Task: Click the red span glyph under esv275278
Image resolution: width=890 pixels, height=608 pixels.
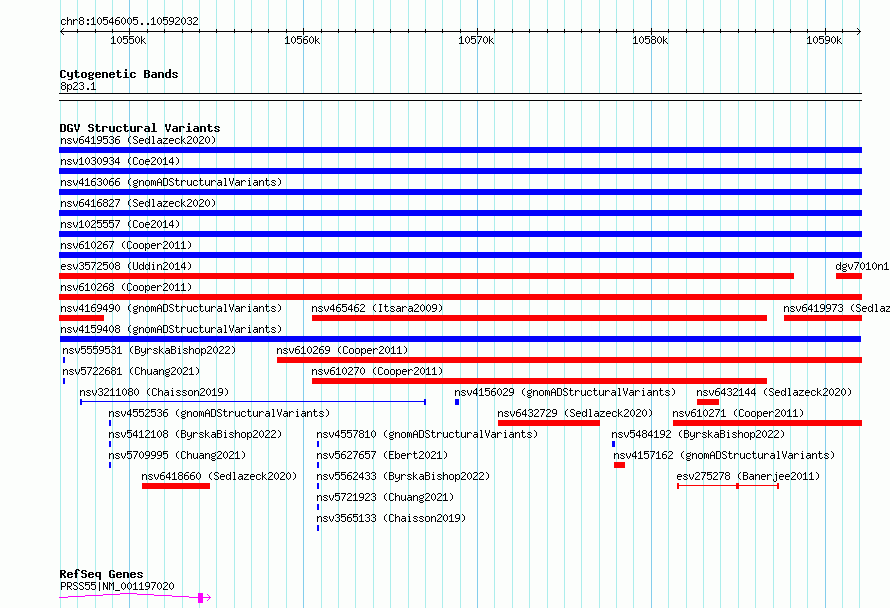Action: (x=728, y=486)
